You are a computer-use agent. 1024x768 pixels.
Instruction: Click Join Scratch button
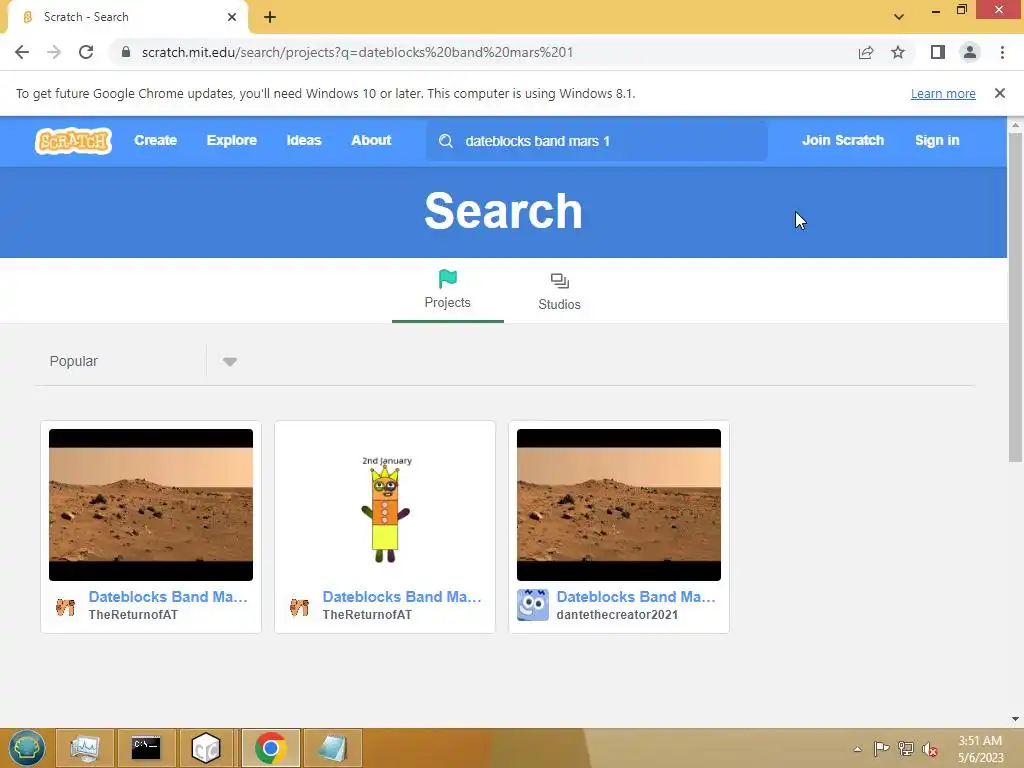[x=842, y=140]
